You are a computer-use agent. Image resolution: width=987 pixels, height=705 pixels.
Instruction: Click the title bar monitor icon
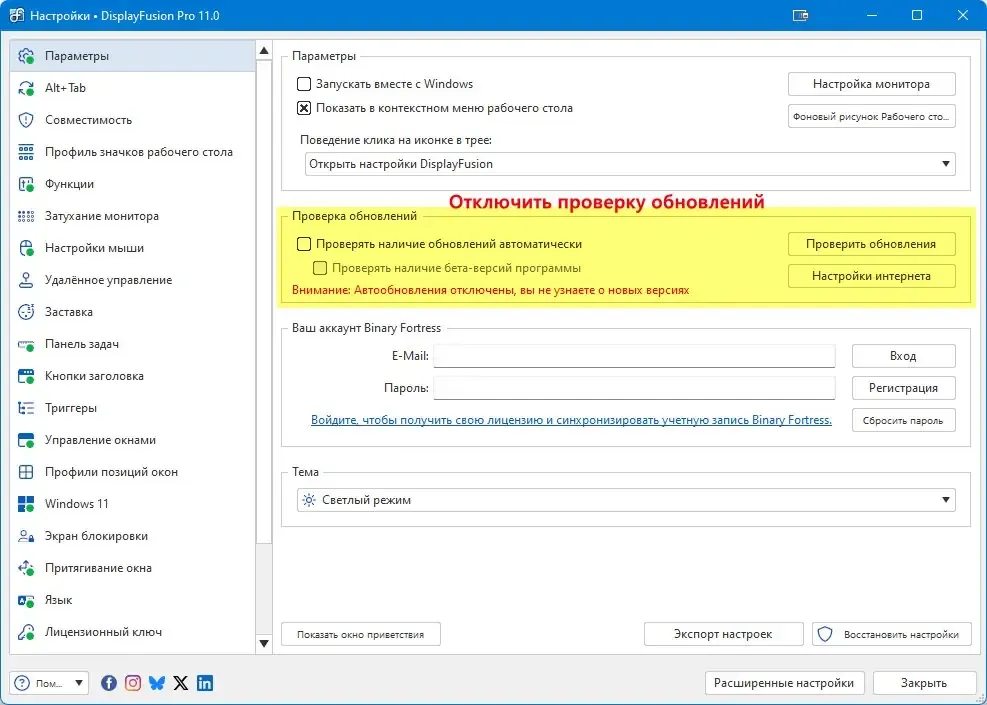800,15
